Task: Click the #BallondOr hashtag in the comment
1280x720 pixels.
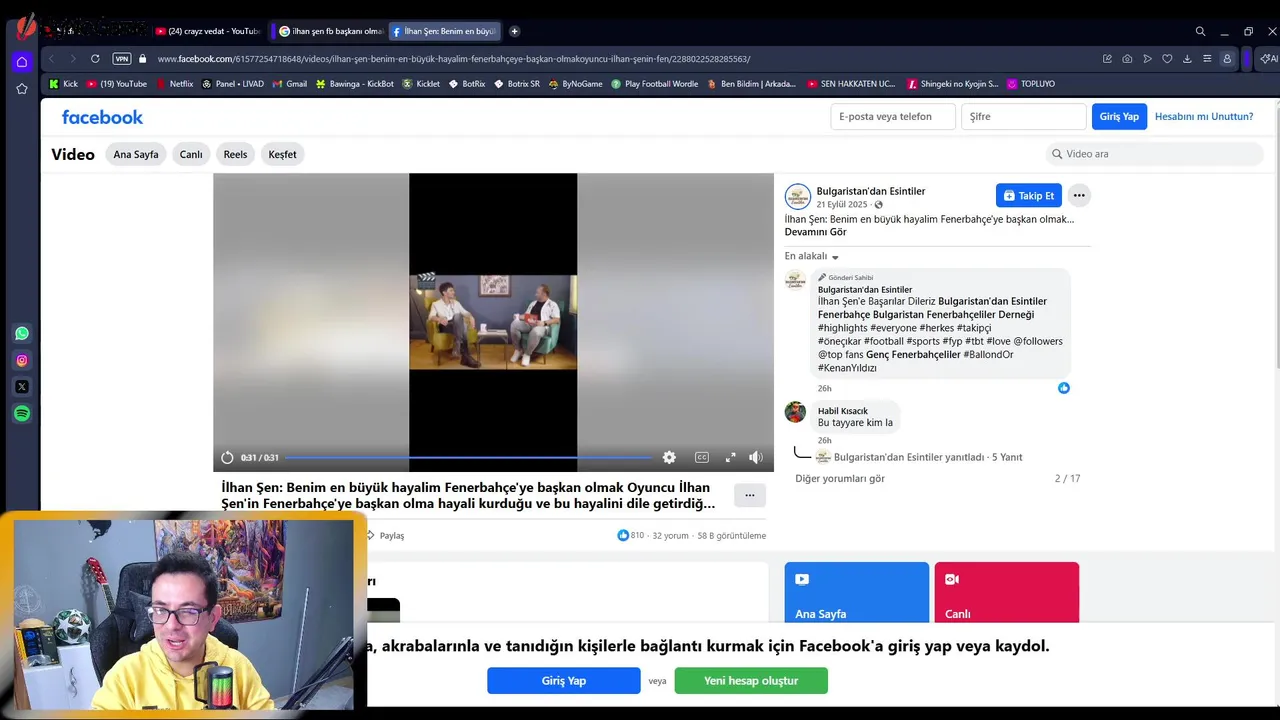Action: point(988,354)
